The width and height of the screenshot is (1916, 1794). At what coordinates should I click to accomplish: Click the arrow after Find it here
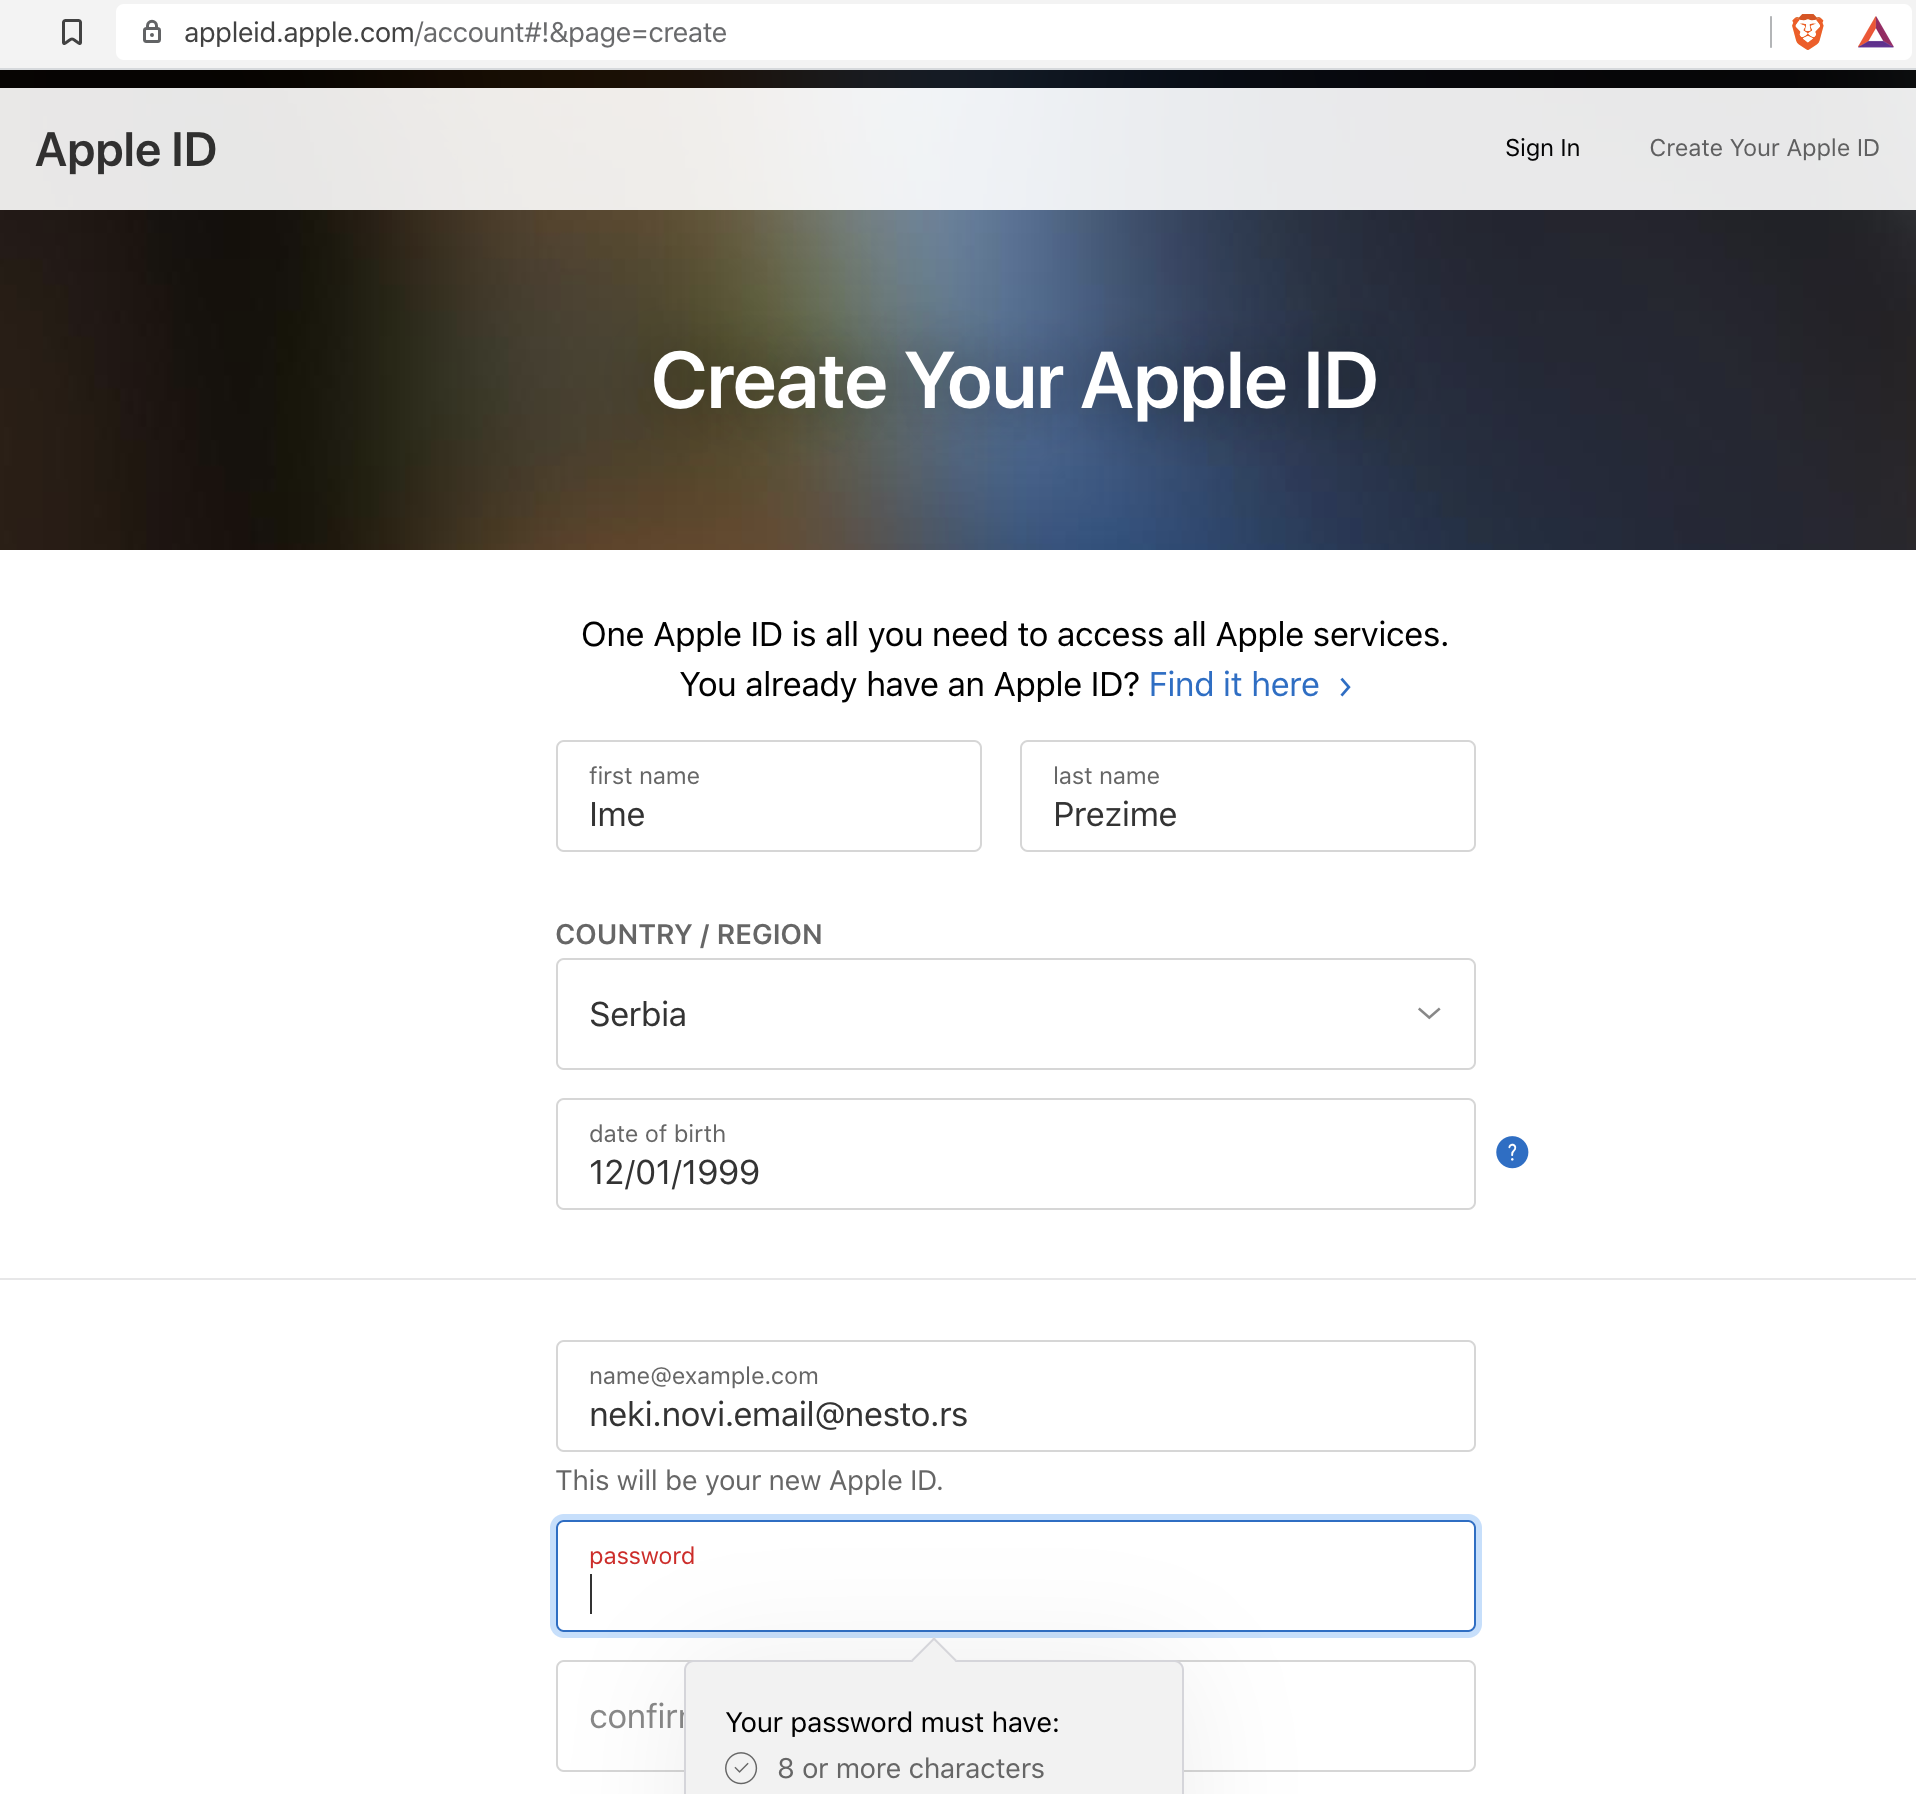(x=1346, y=686)
